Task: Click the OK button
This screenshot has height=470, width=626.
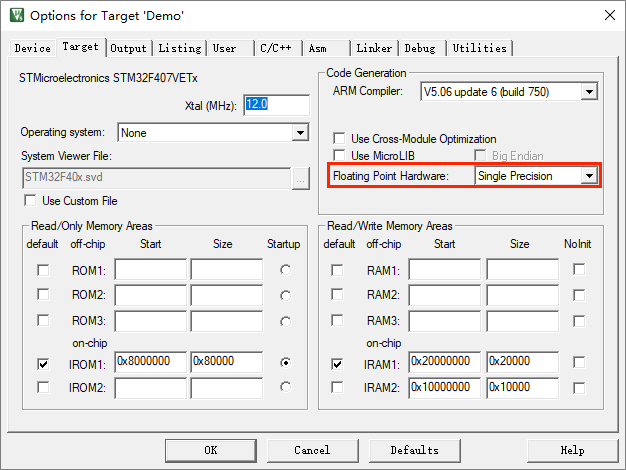Action: 210,450
